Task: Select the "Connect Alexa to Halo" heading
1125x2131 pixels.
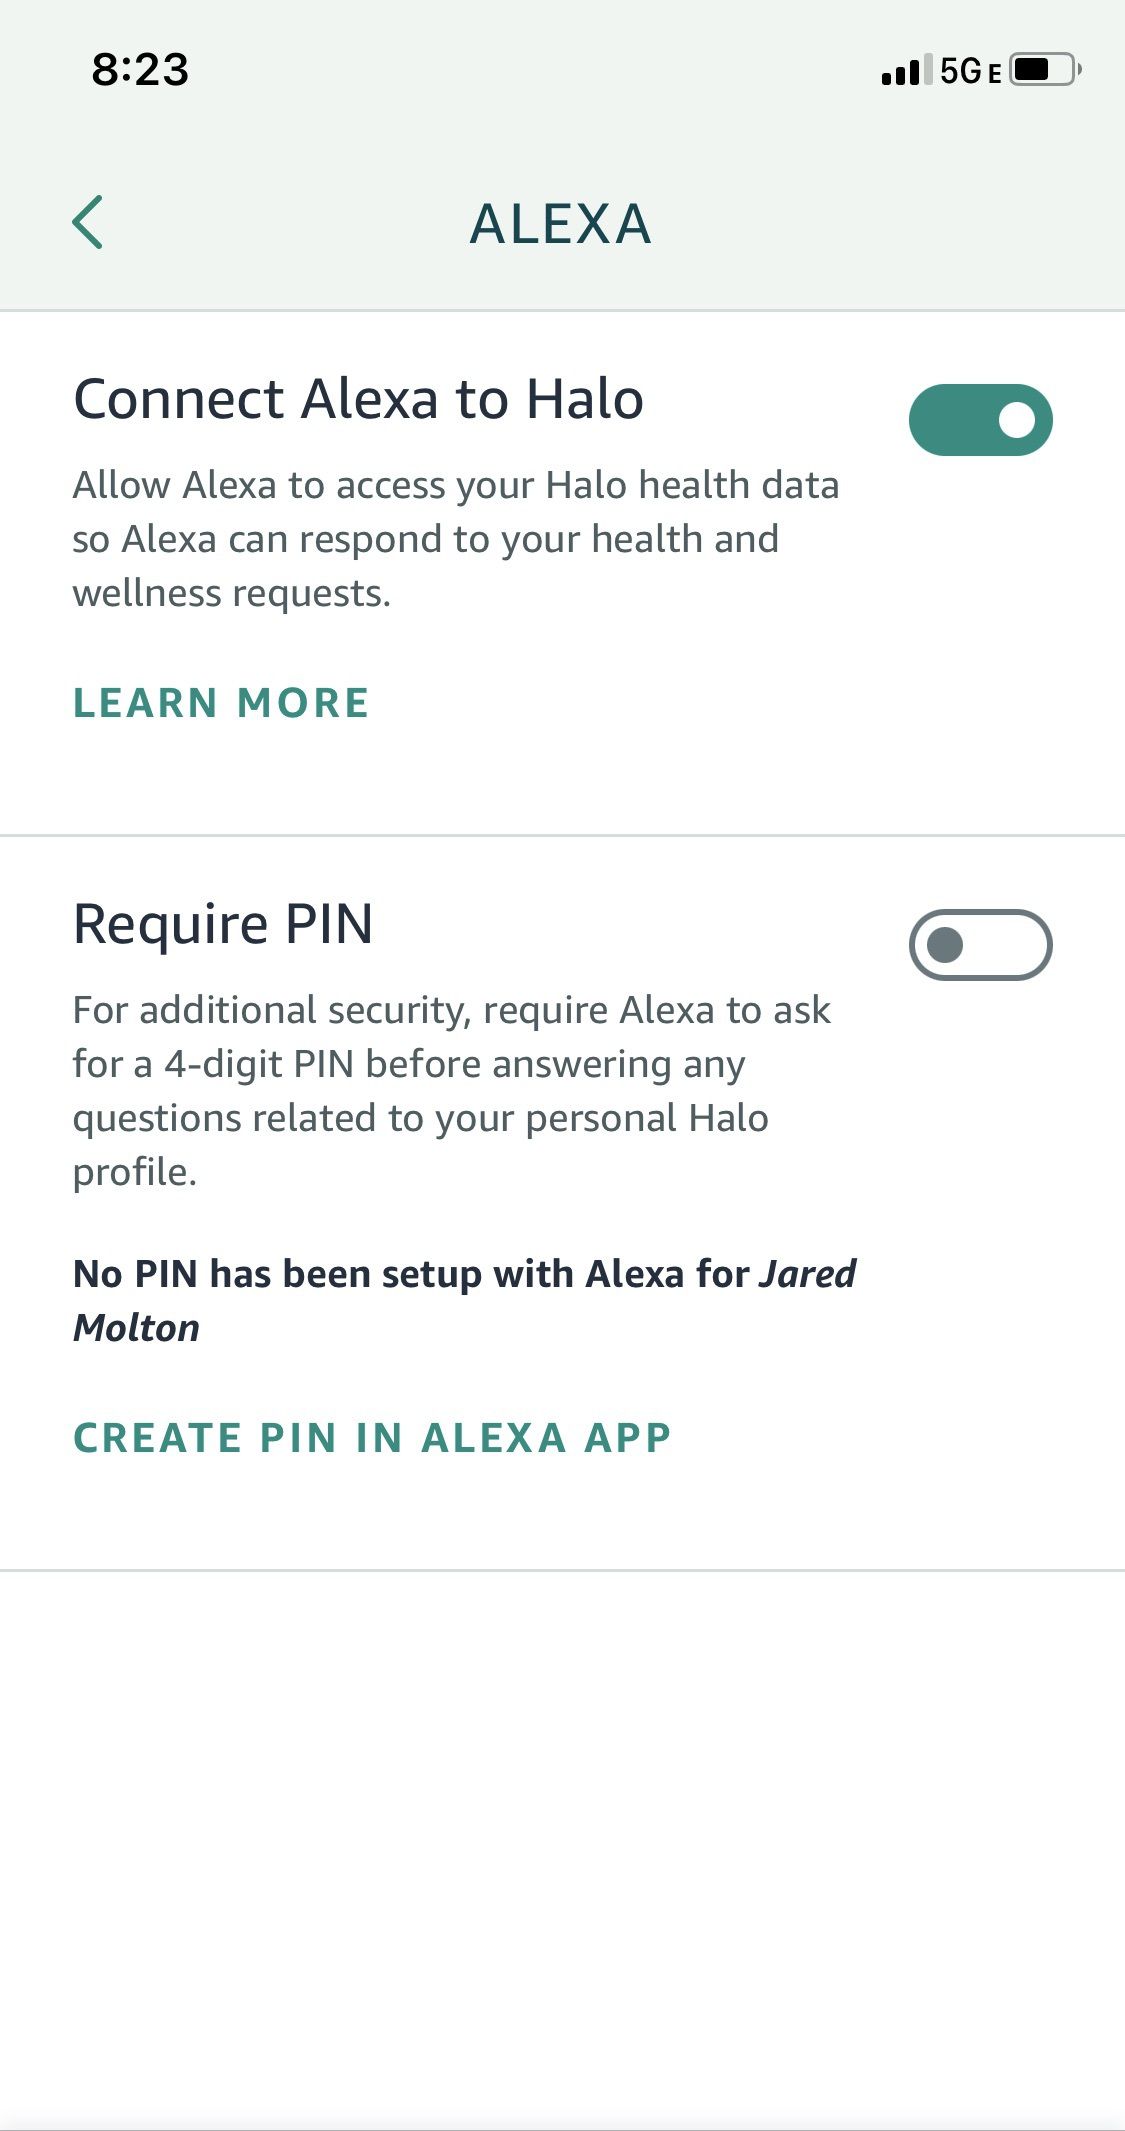Action: coord(358,399)
